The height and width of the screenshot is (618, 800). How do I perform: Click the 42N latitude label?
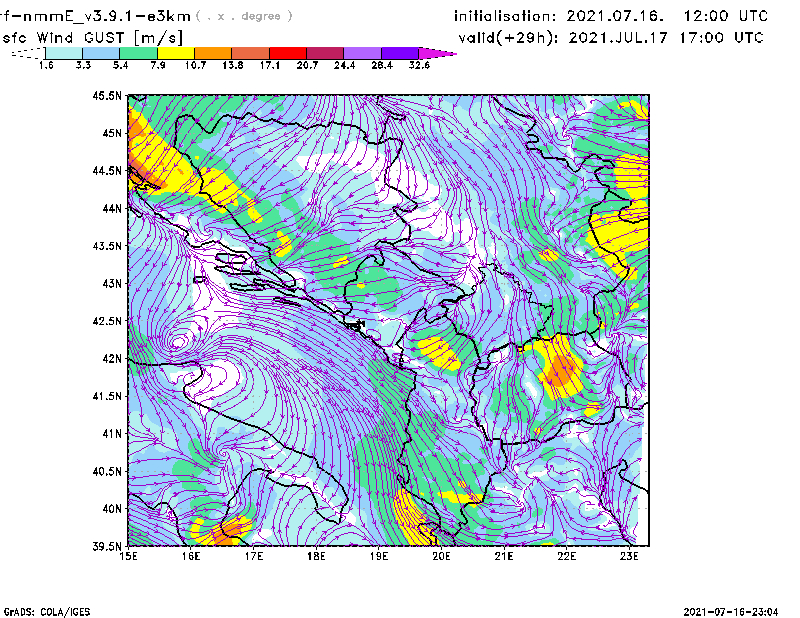click(x=112, y=358)
